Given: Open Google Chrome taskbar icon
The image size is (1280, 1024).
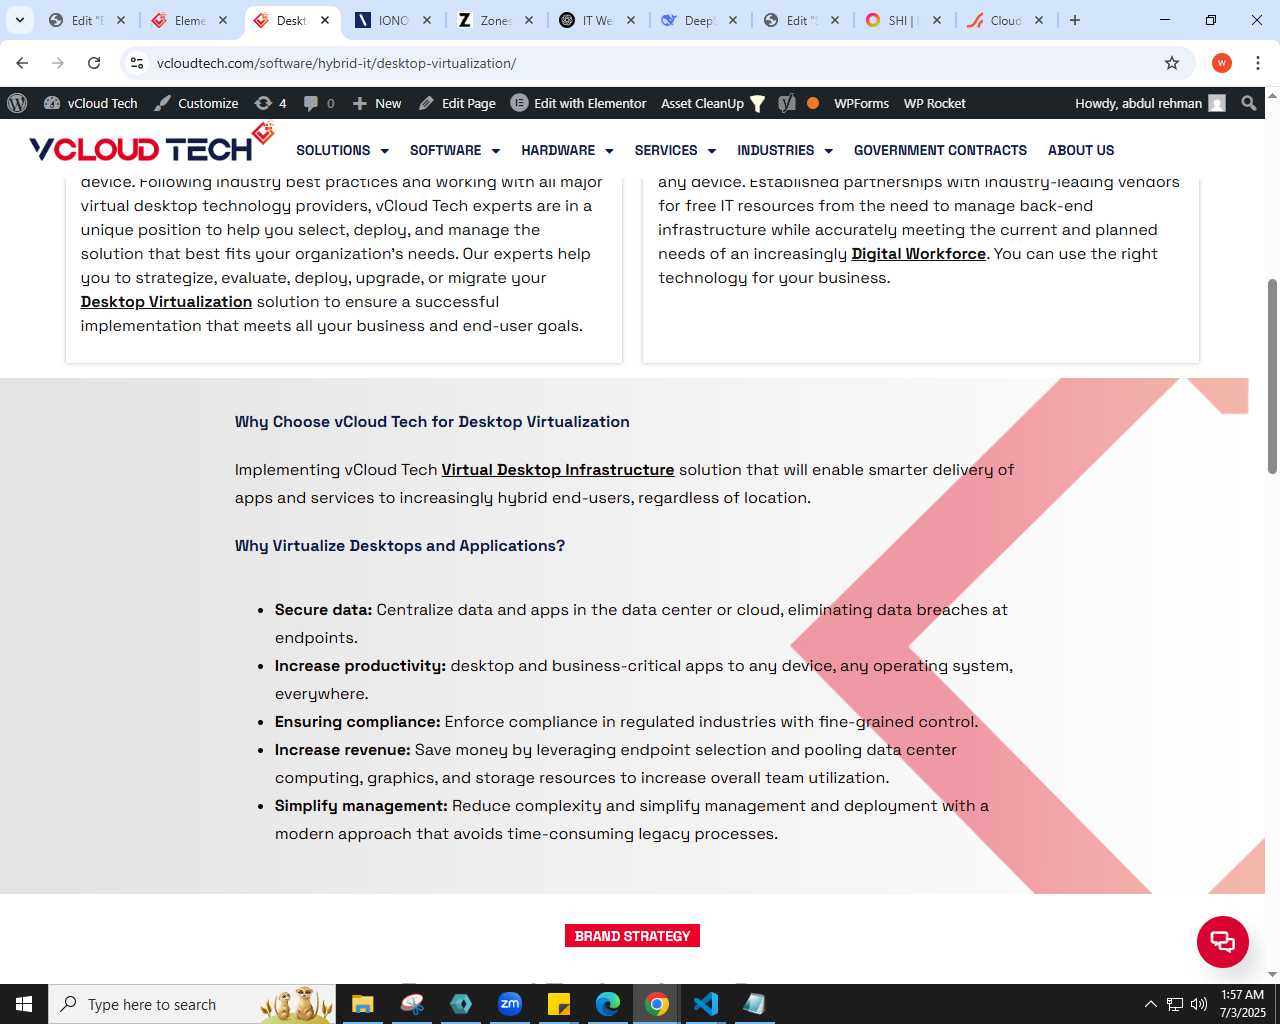Looking at the screenshot, I should pos(657,1004).
